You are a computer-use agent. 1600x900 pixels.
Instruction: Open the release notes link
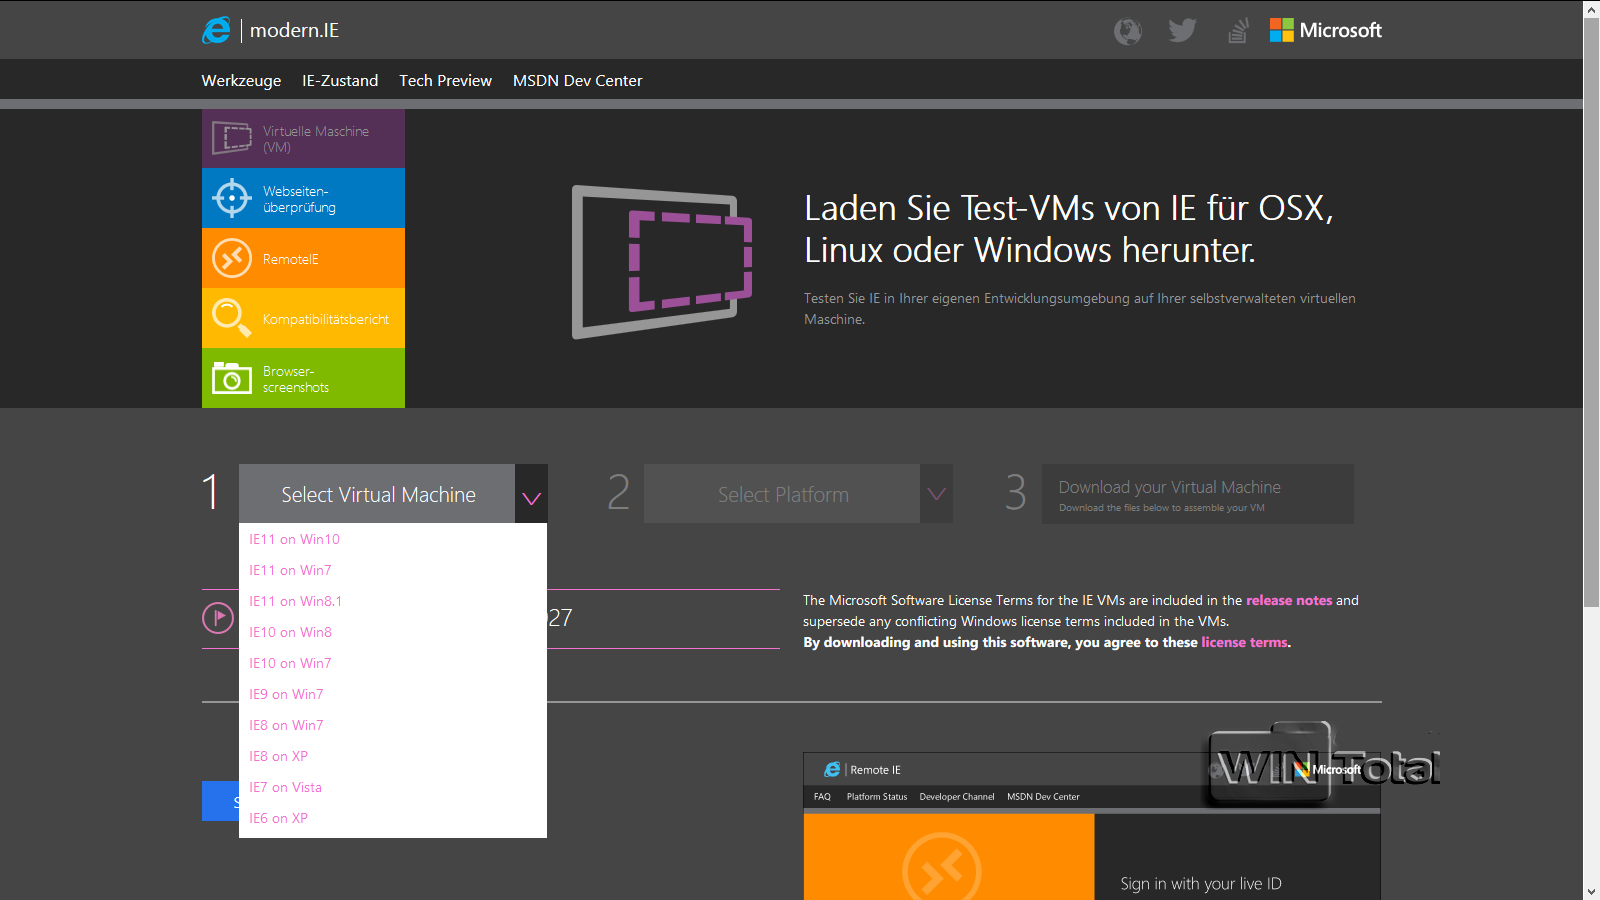point(1289,600)
